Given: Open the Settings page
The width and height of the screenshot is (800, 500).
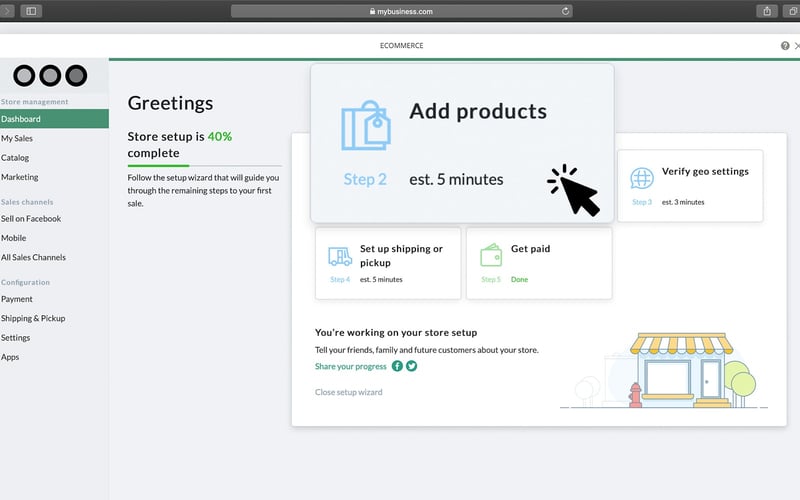Looking at the screenshot, I should point(15,338).
